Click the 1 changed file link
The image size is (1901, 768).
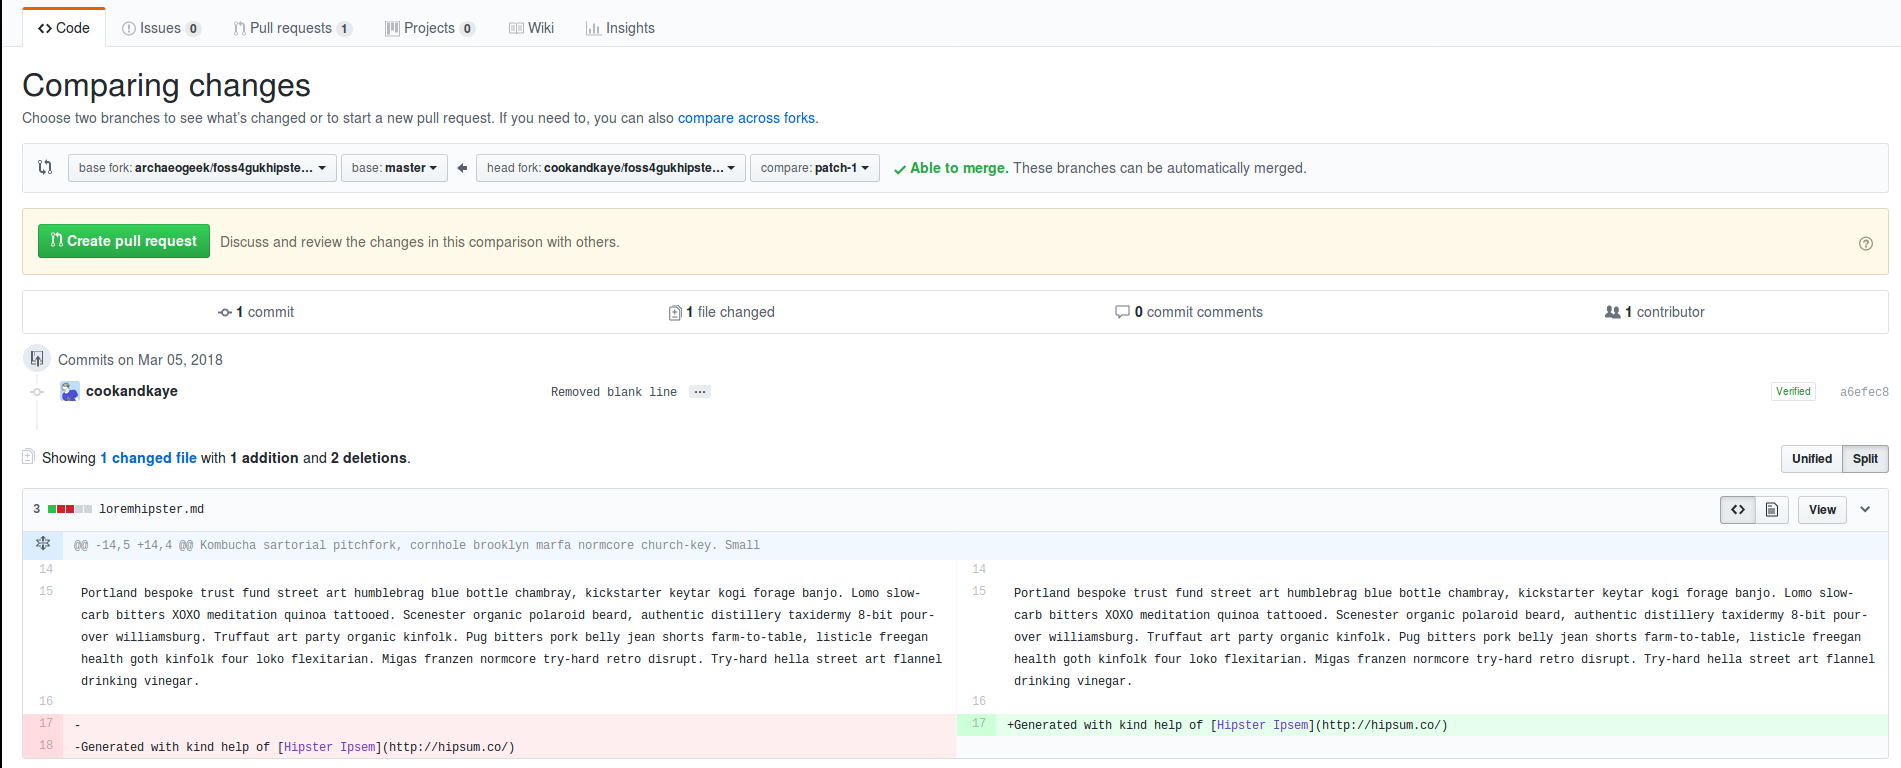[x=148, y=458]
